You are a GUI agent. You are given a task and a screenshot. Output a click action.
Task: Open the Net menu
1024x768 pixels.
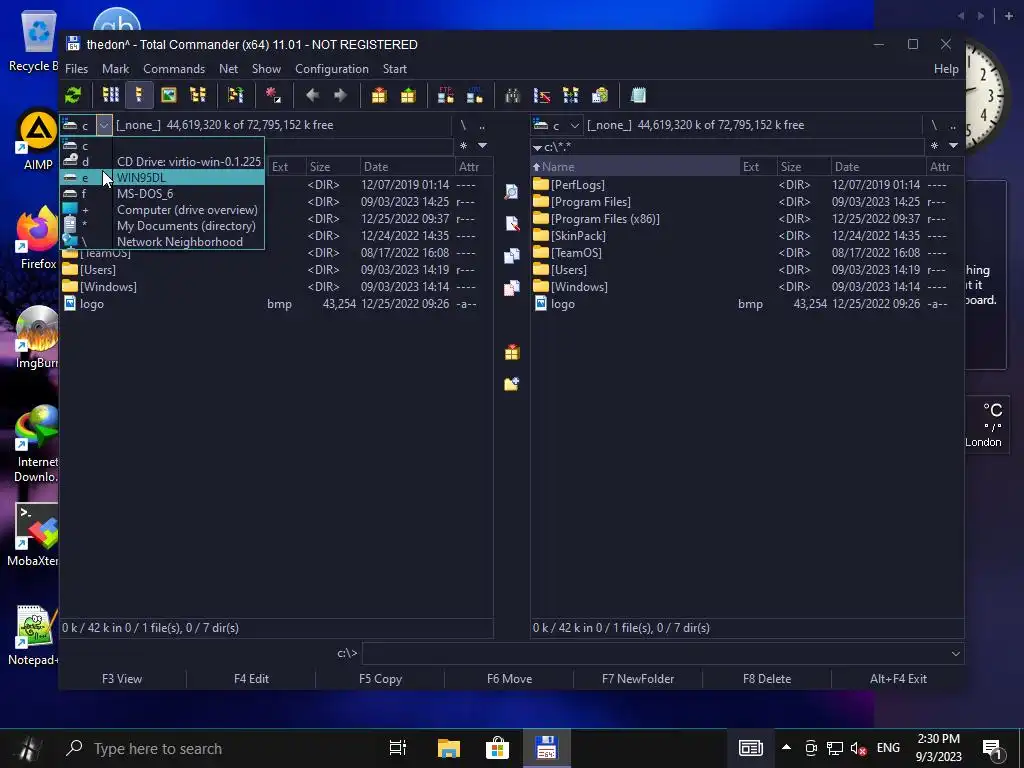[229, 69]
